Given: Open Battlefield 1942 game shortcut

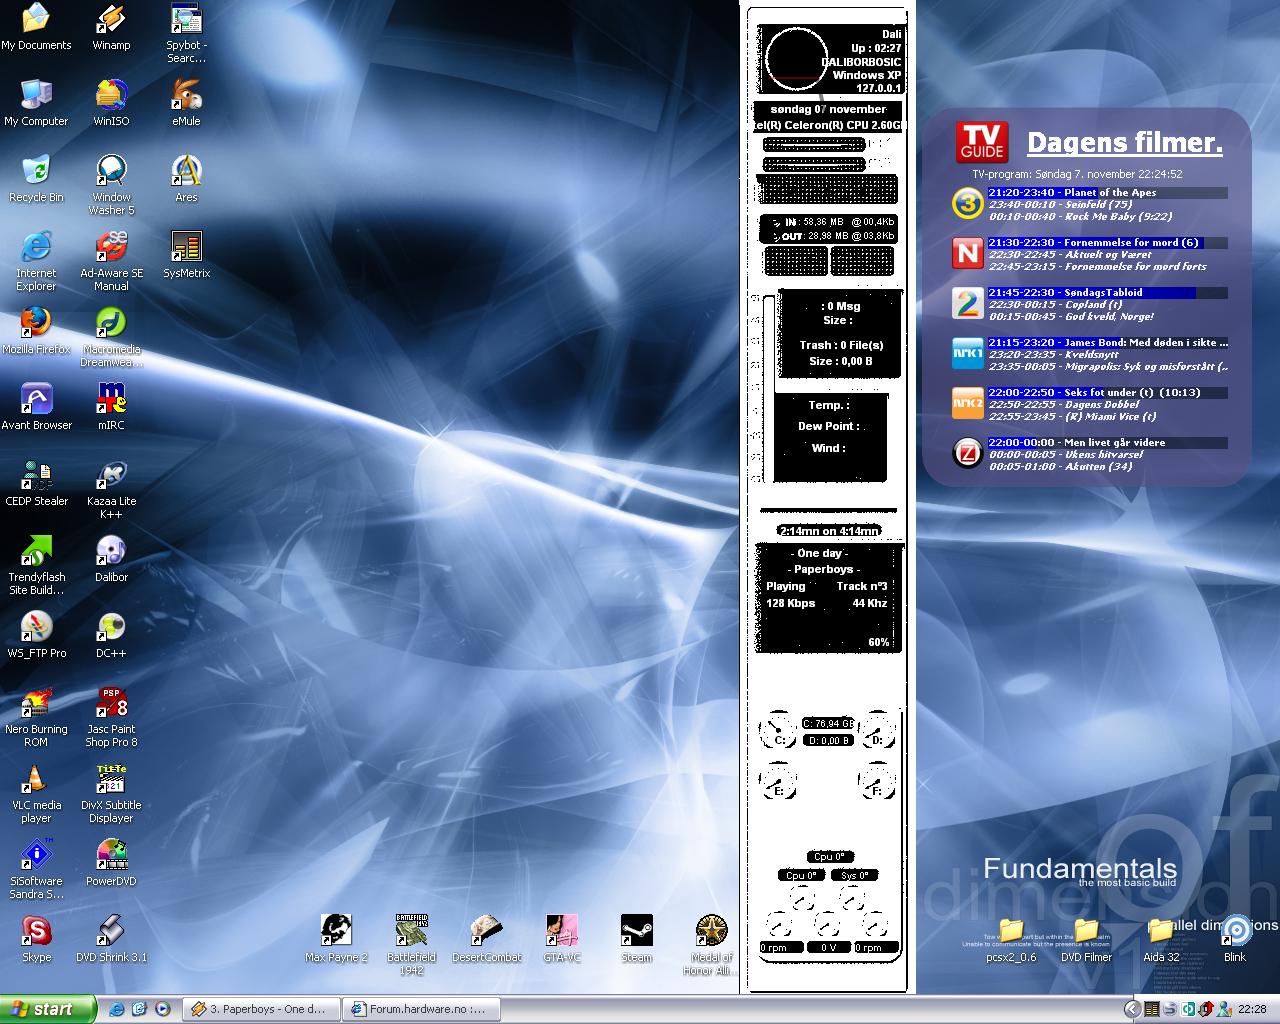Looking at the screenshot, I should [411, 946].
